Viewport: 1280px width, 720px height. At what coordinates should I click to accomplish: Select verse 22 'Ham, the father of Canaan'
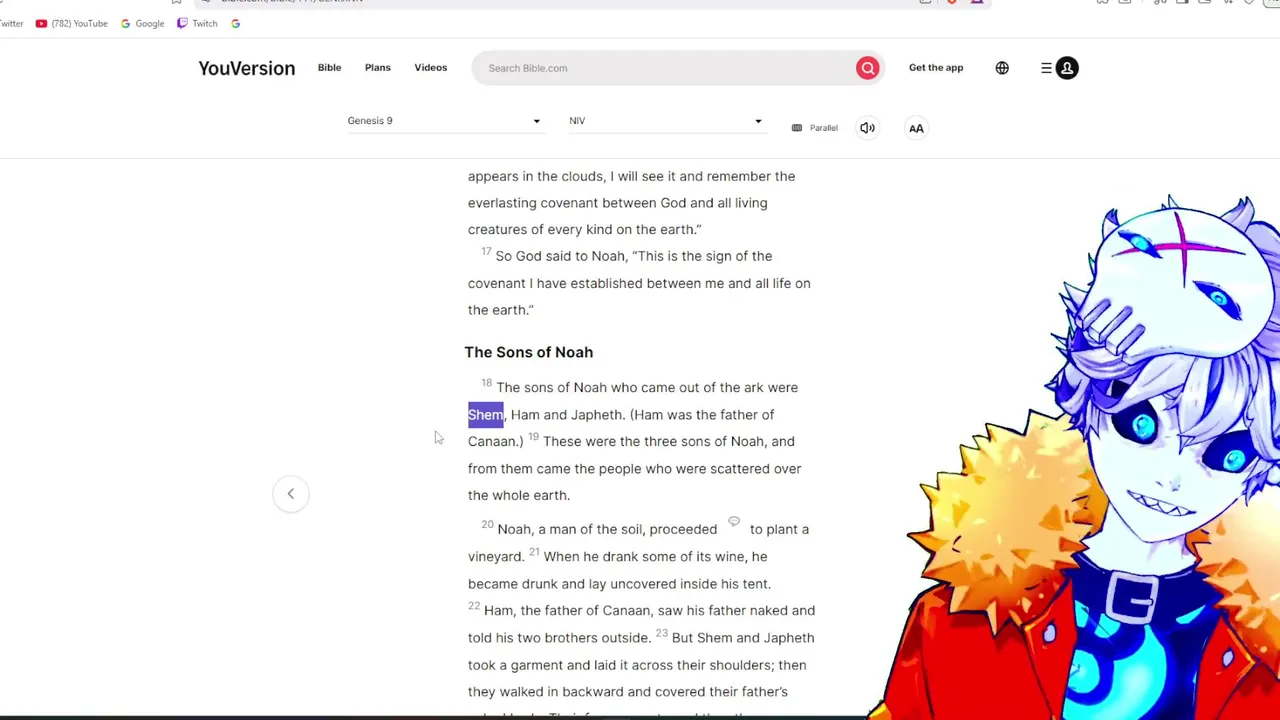[x=567, y=610]
